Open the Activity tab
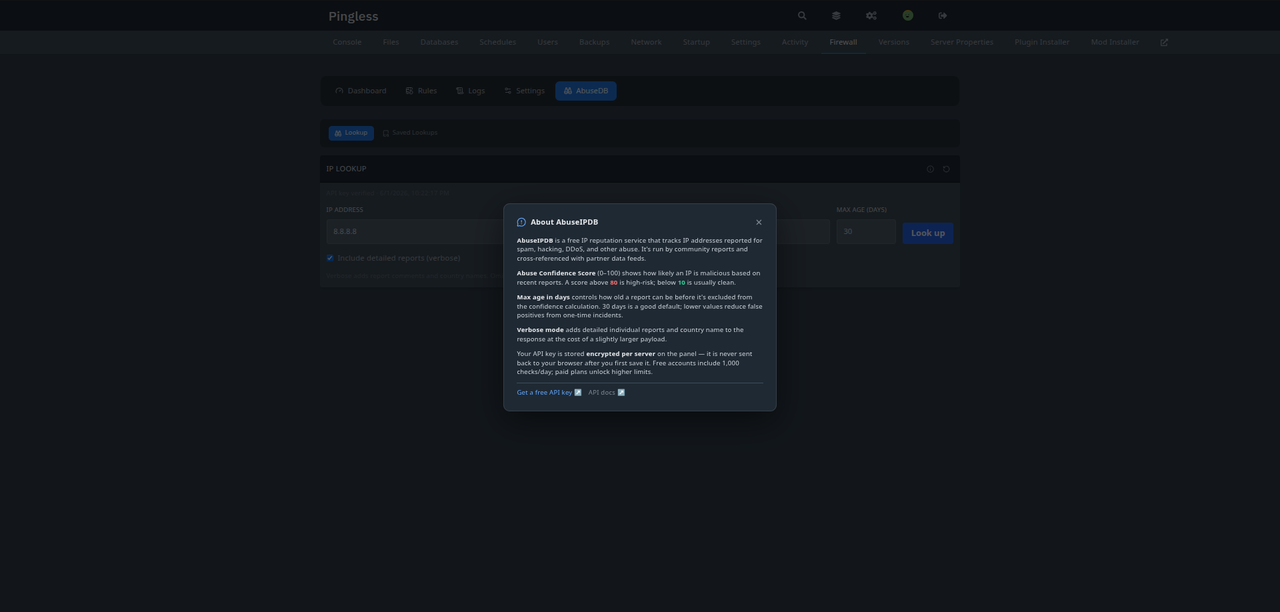This screenshot has width=1280, height=612. click(795, 42)
